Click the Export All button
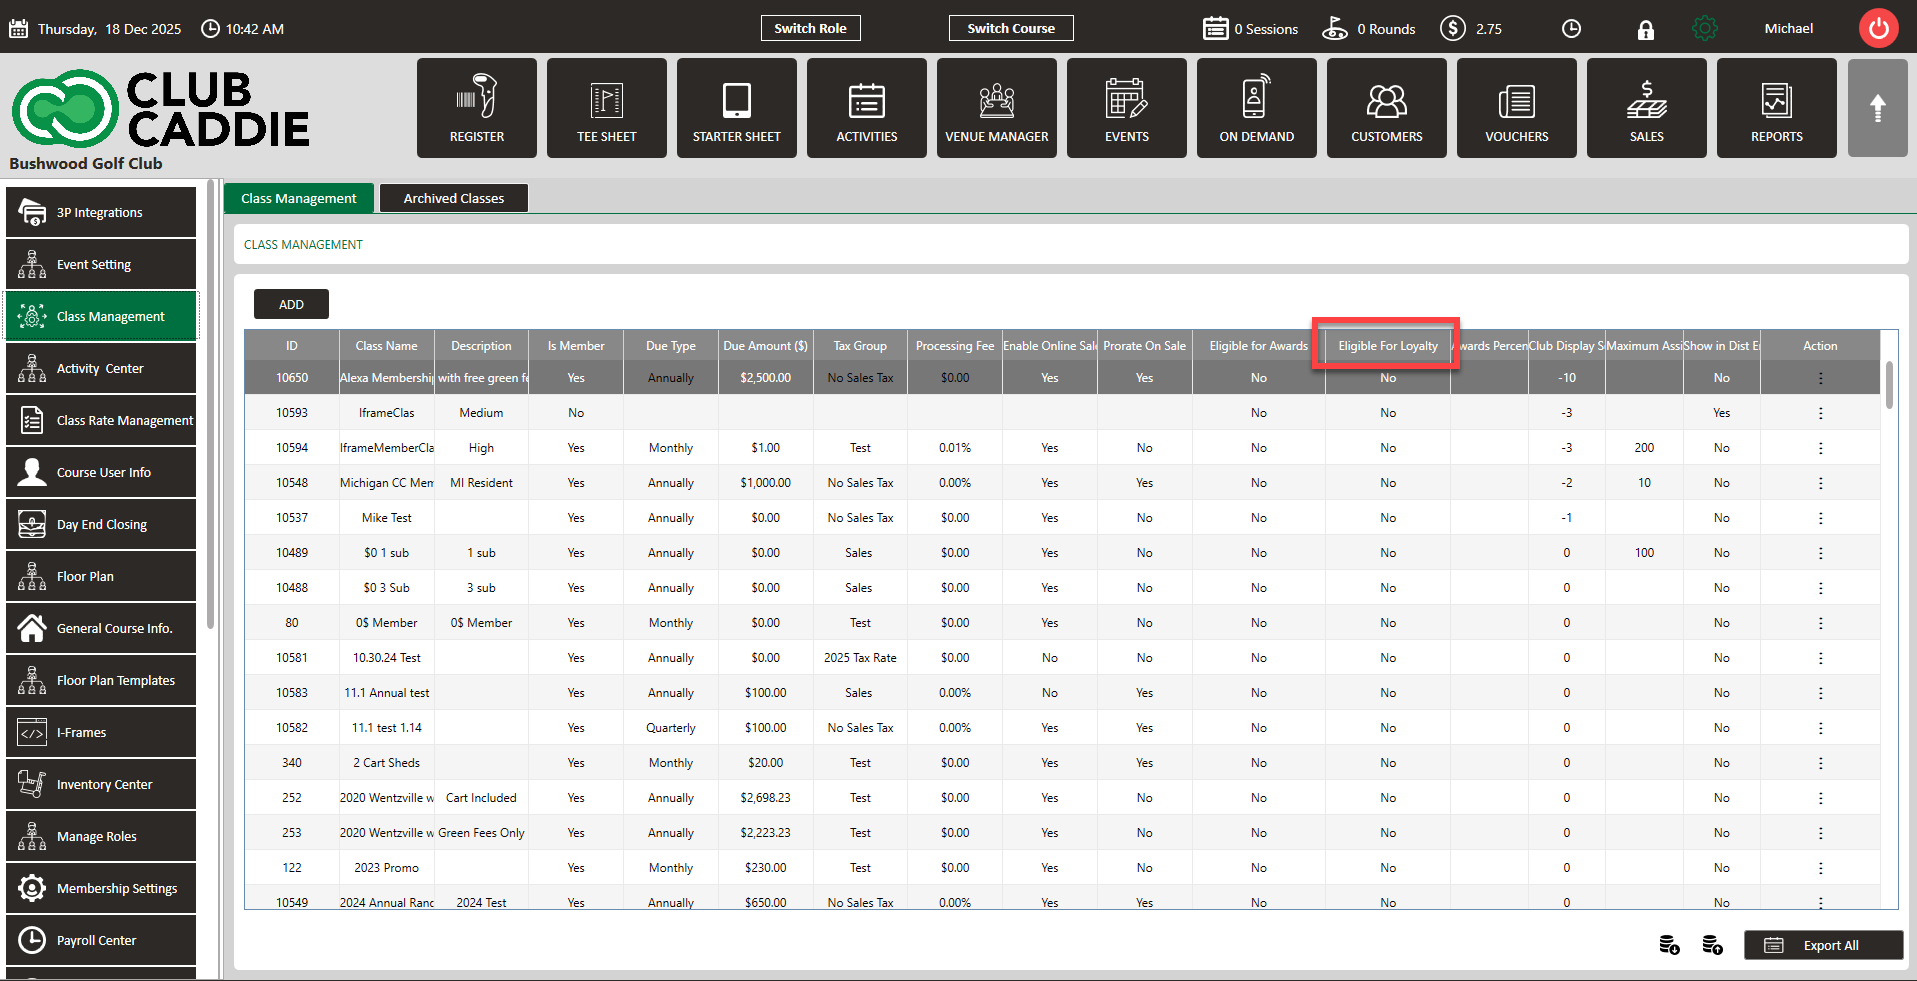 click(x=1822, y=945)
